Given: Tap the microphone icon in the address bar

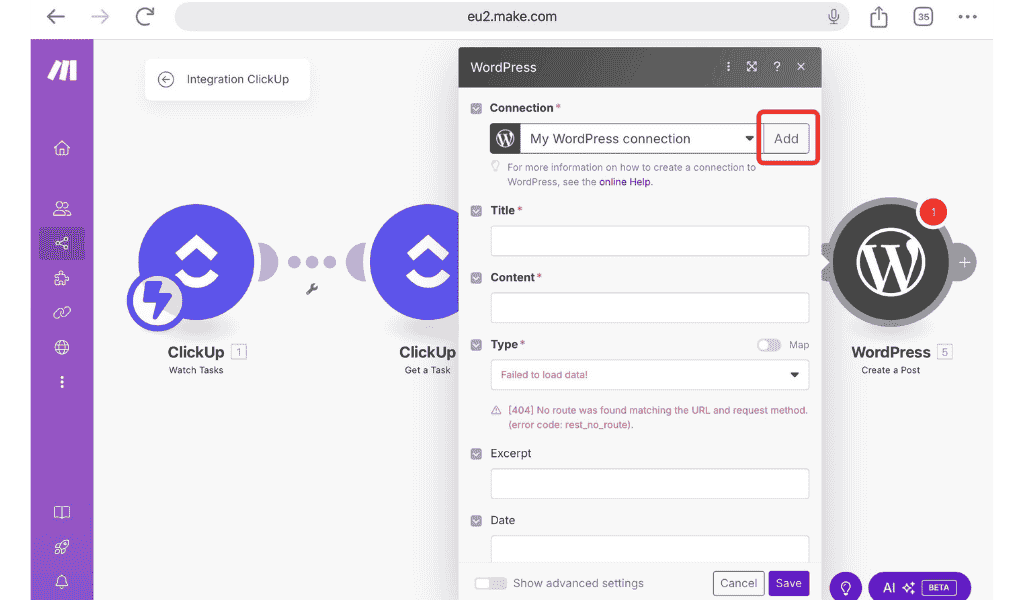Looking at the screenshot, I should pos(833,16).
